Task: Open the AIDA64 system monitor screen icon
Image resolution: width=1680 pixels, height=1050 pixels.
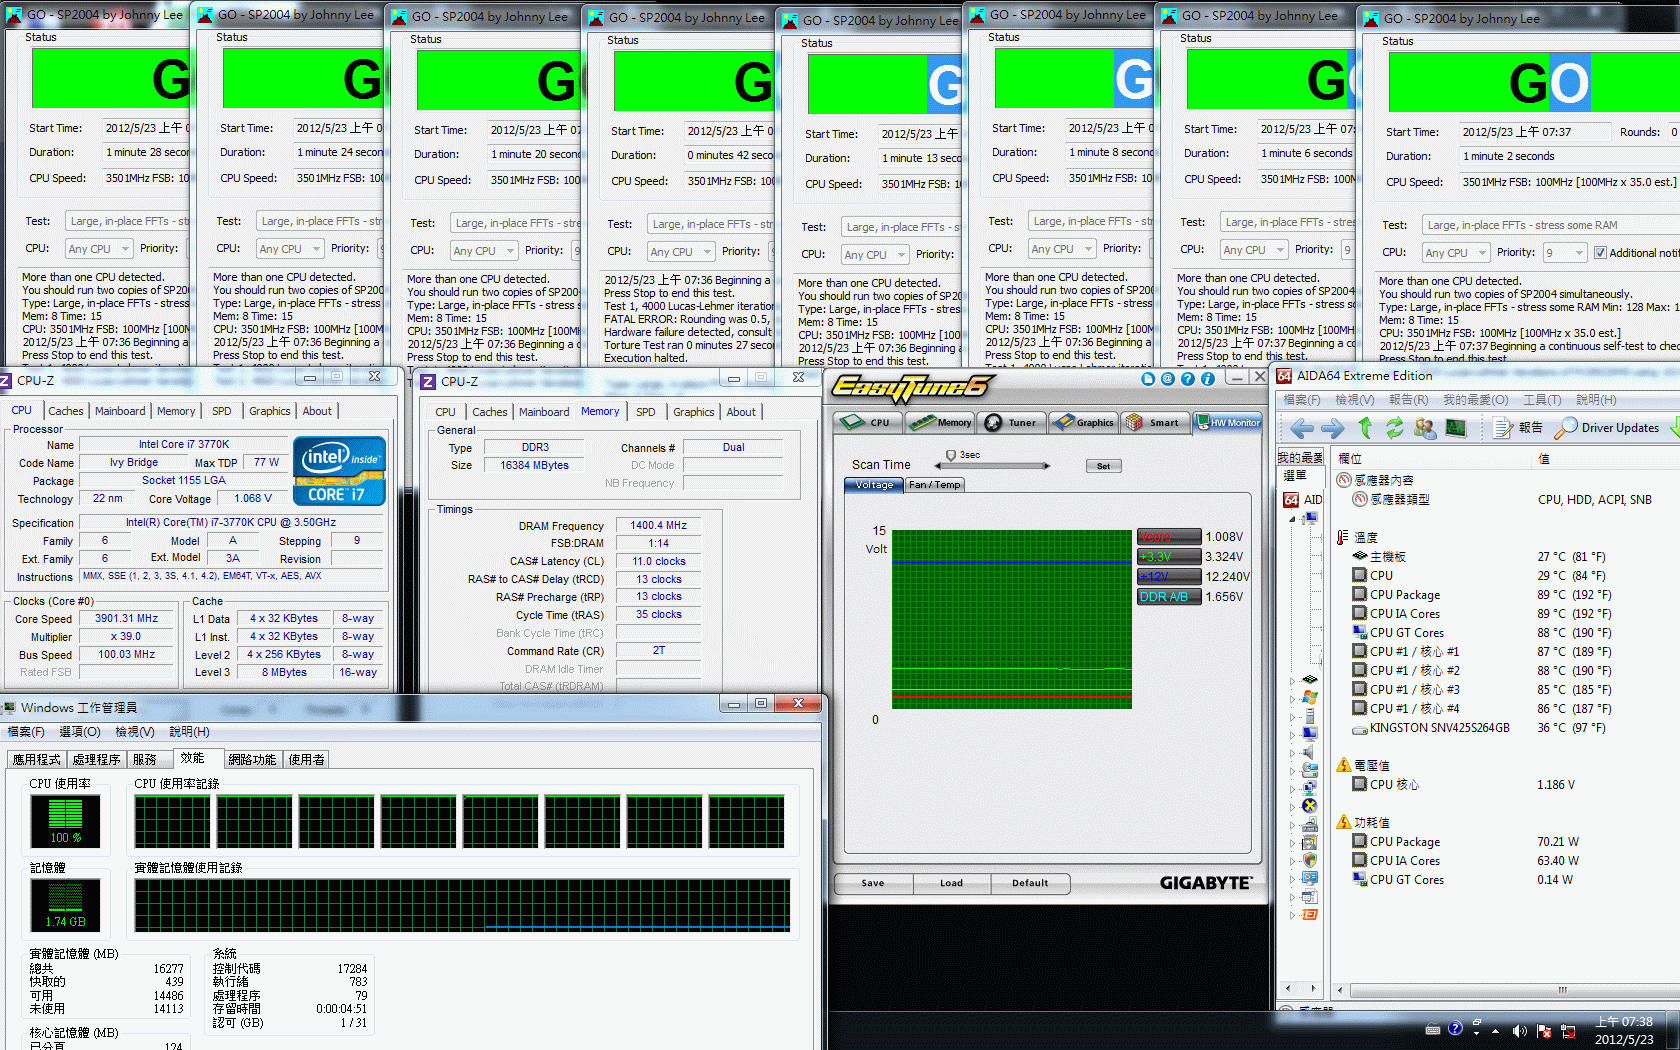Action: 1456,428
